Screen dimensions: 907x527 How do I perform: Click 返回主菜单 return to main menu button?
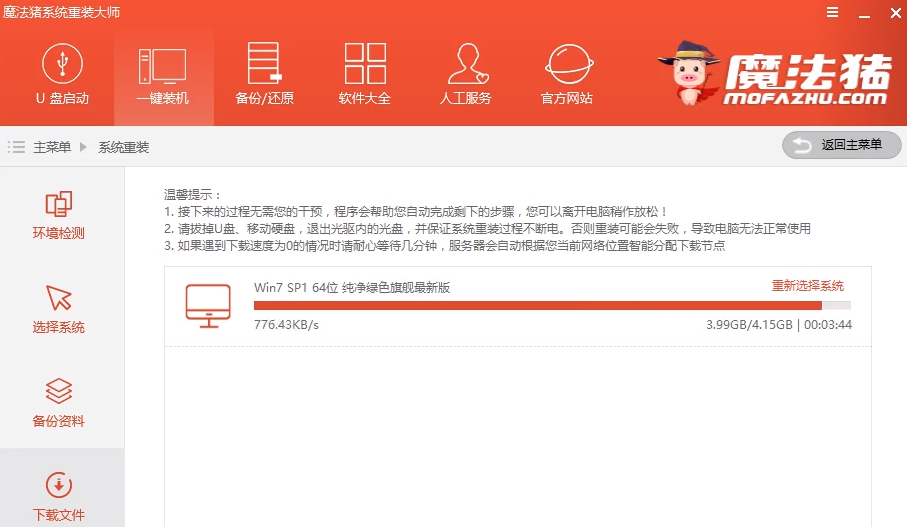[x=842, y=145]
